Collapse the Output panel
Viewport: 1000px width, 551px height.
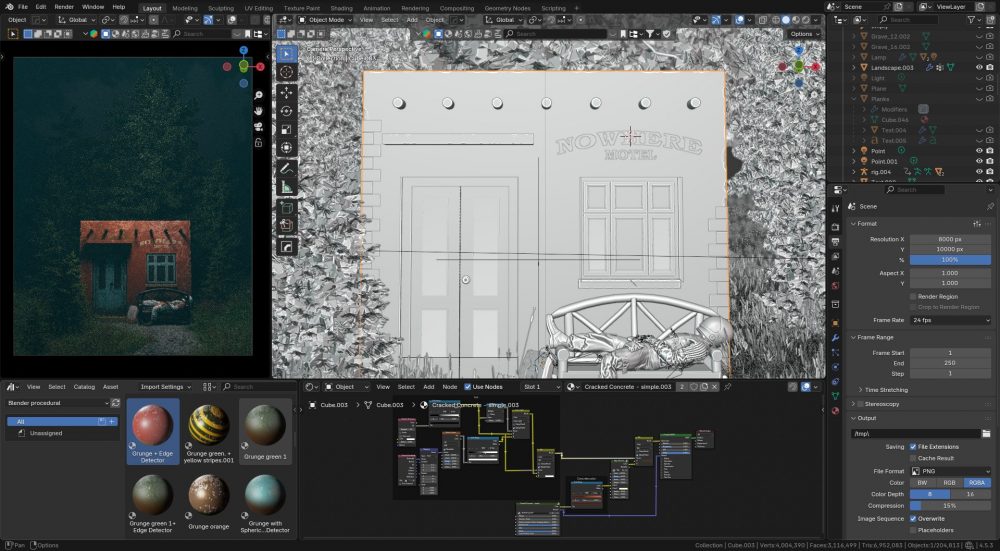tap(853, 418)
